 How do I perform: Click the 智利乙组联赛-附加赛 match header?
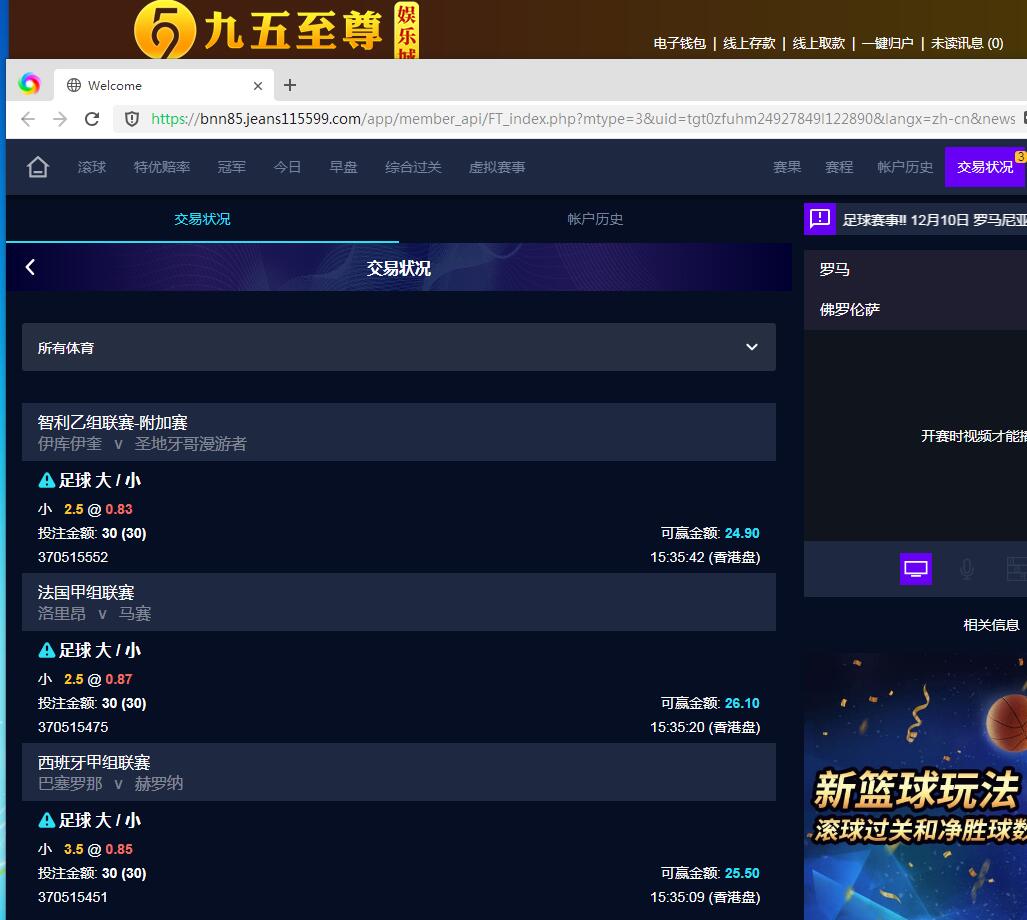398,432
